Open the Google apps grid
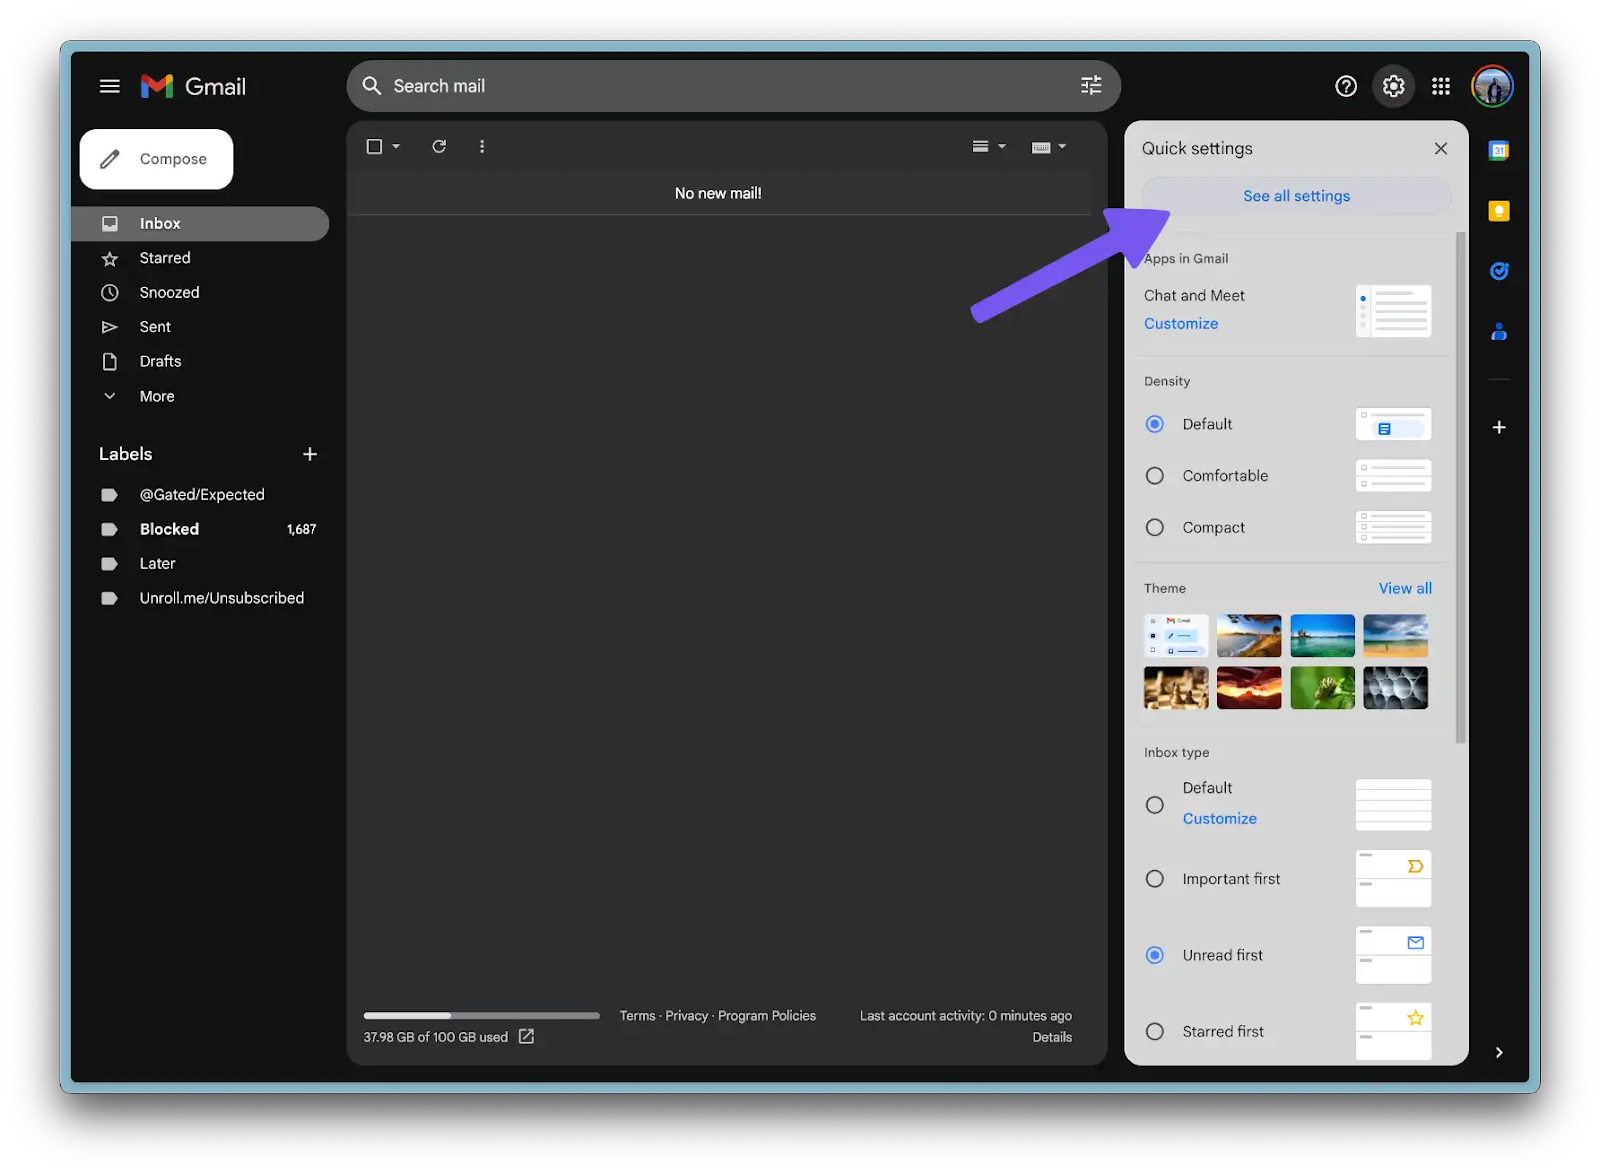The image size is (1600, 1173). (x=1441, y=86)
